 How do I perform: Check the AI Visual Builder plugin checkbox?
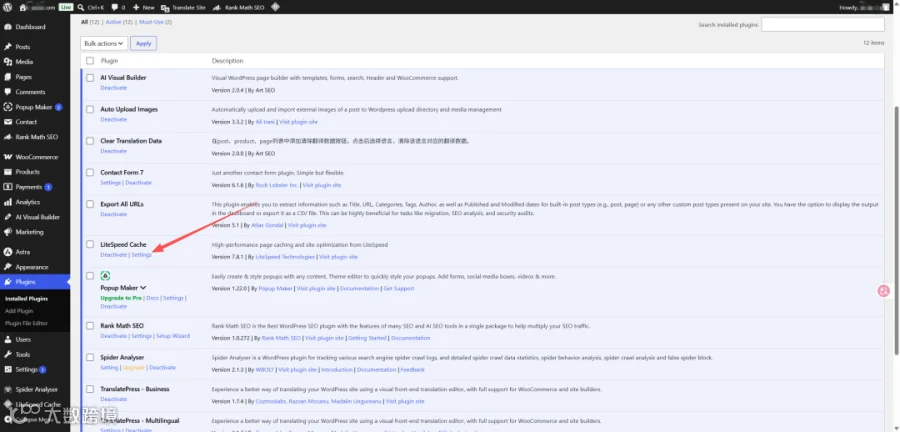[x=90, y=78]
